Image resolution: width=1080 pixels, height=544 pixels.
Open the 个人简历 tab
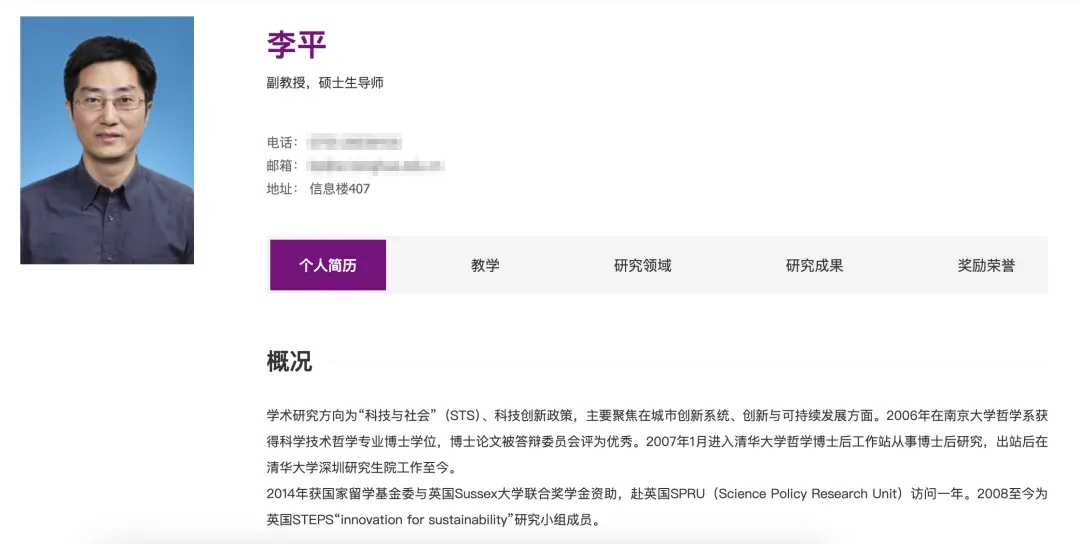328,265
